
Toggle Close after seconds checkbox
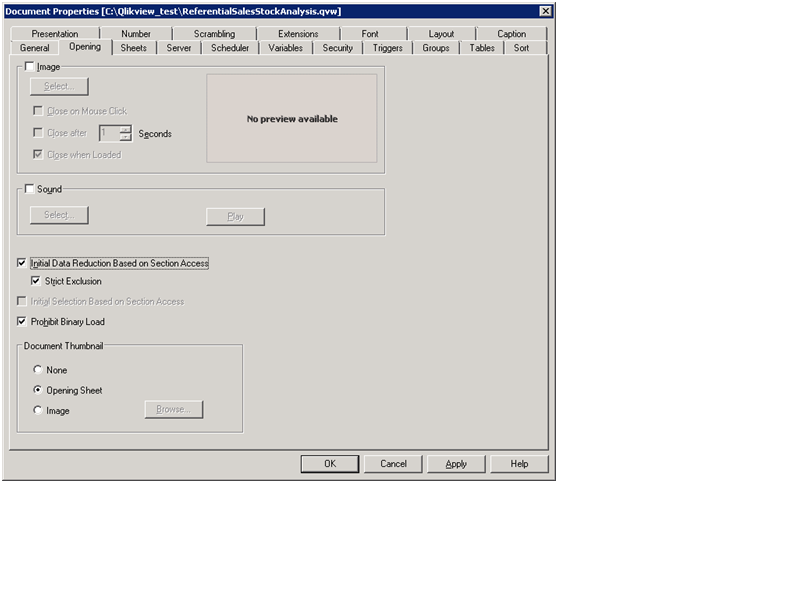[x=38, y=133]
